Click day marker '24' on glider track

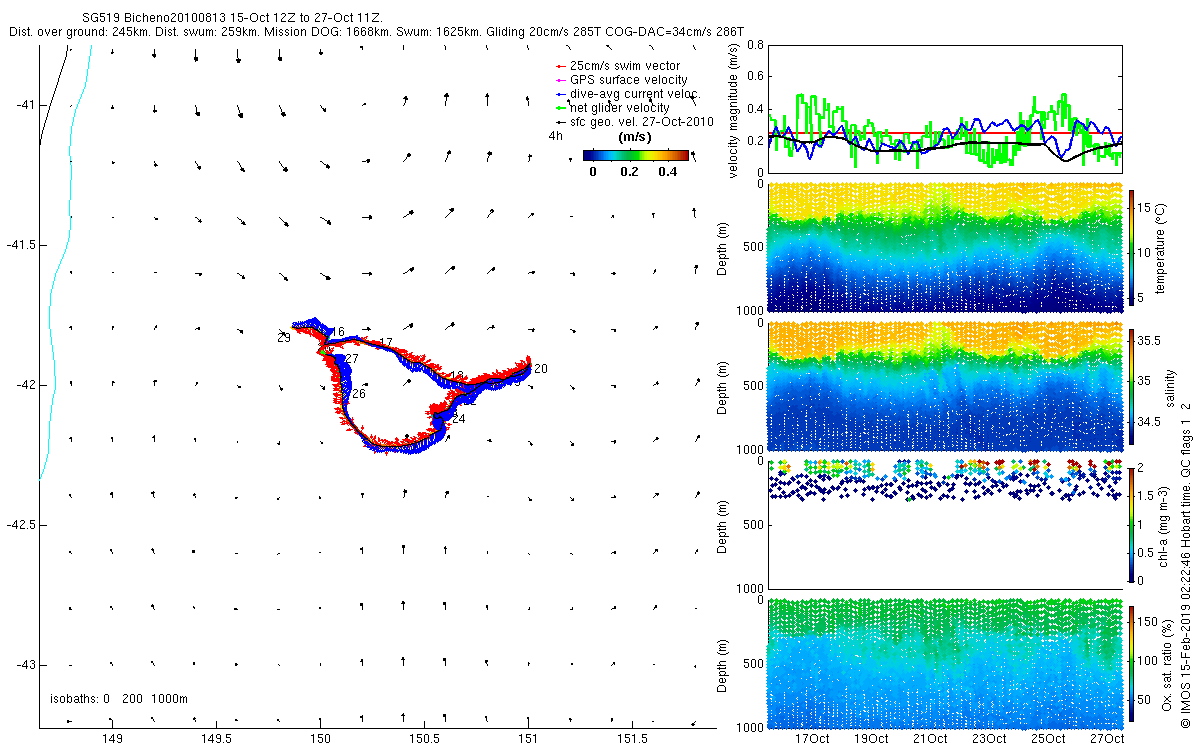coord(459,420)
